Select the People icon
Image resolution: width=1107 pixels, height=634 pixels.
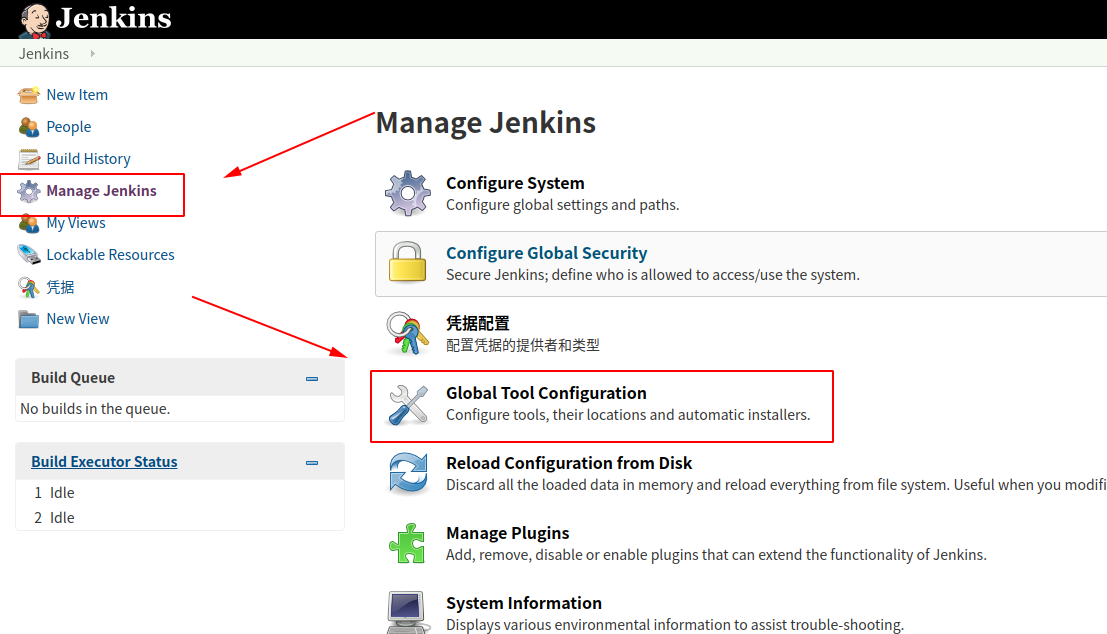(28, 126)
